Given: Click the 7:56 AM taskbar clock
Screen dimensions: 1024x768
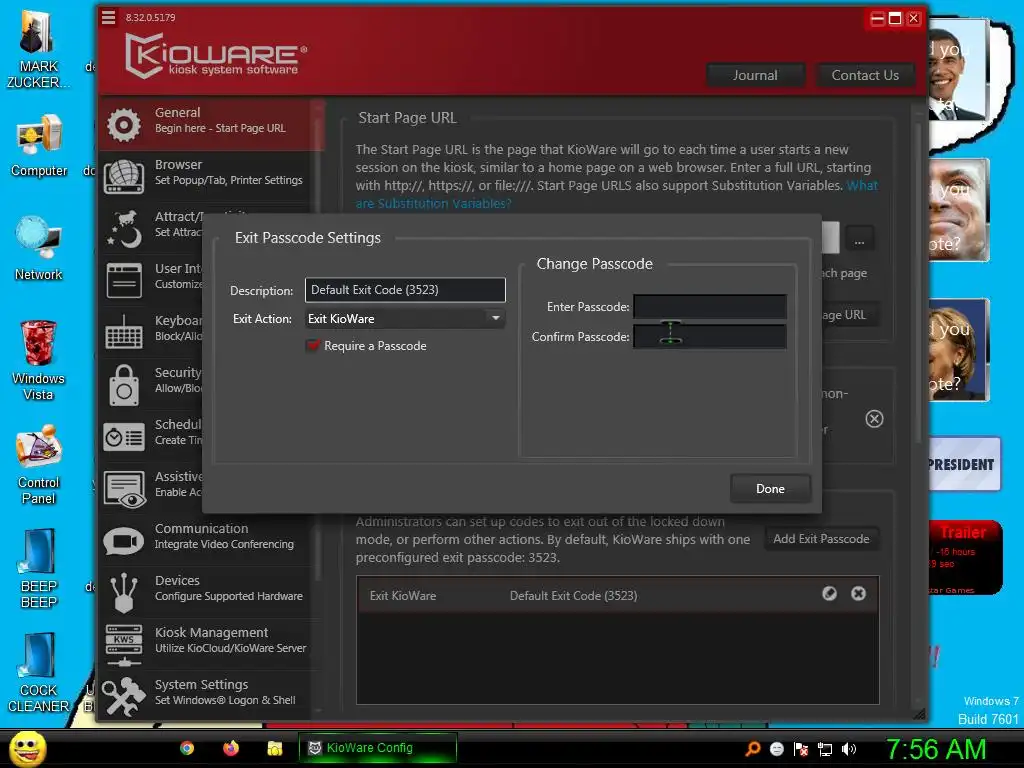Looking at the screenshot, I should point(935,749).
